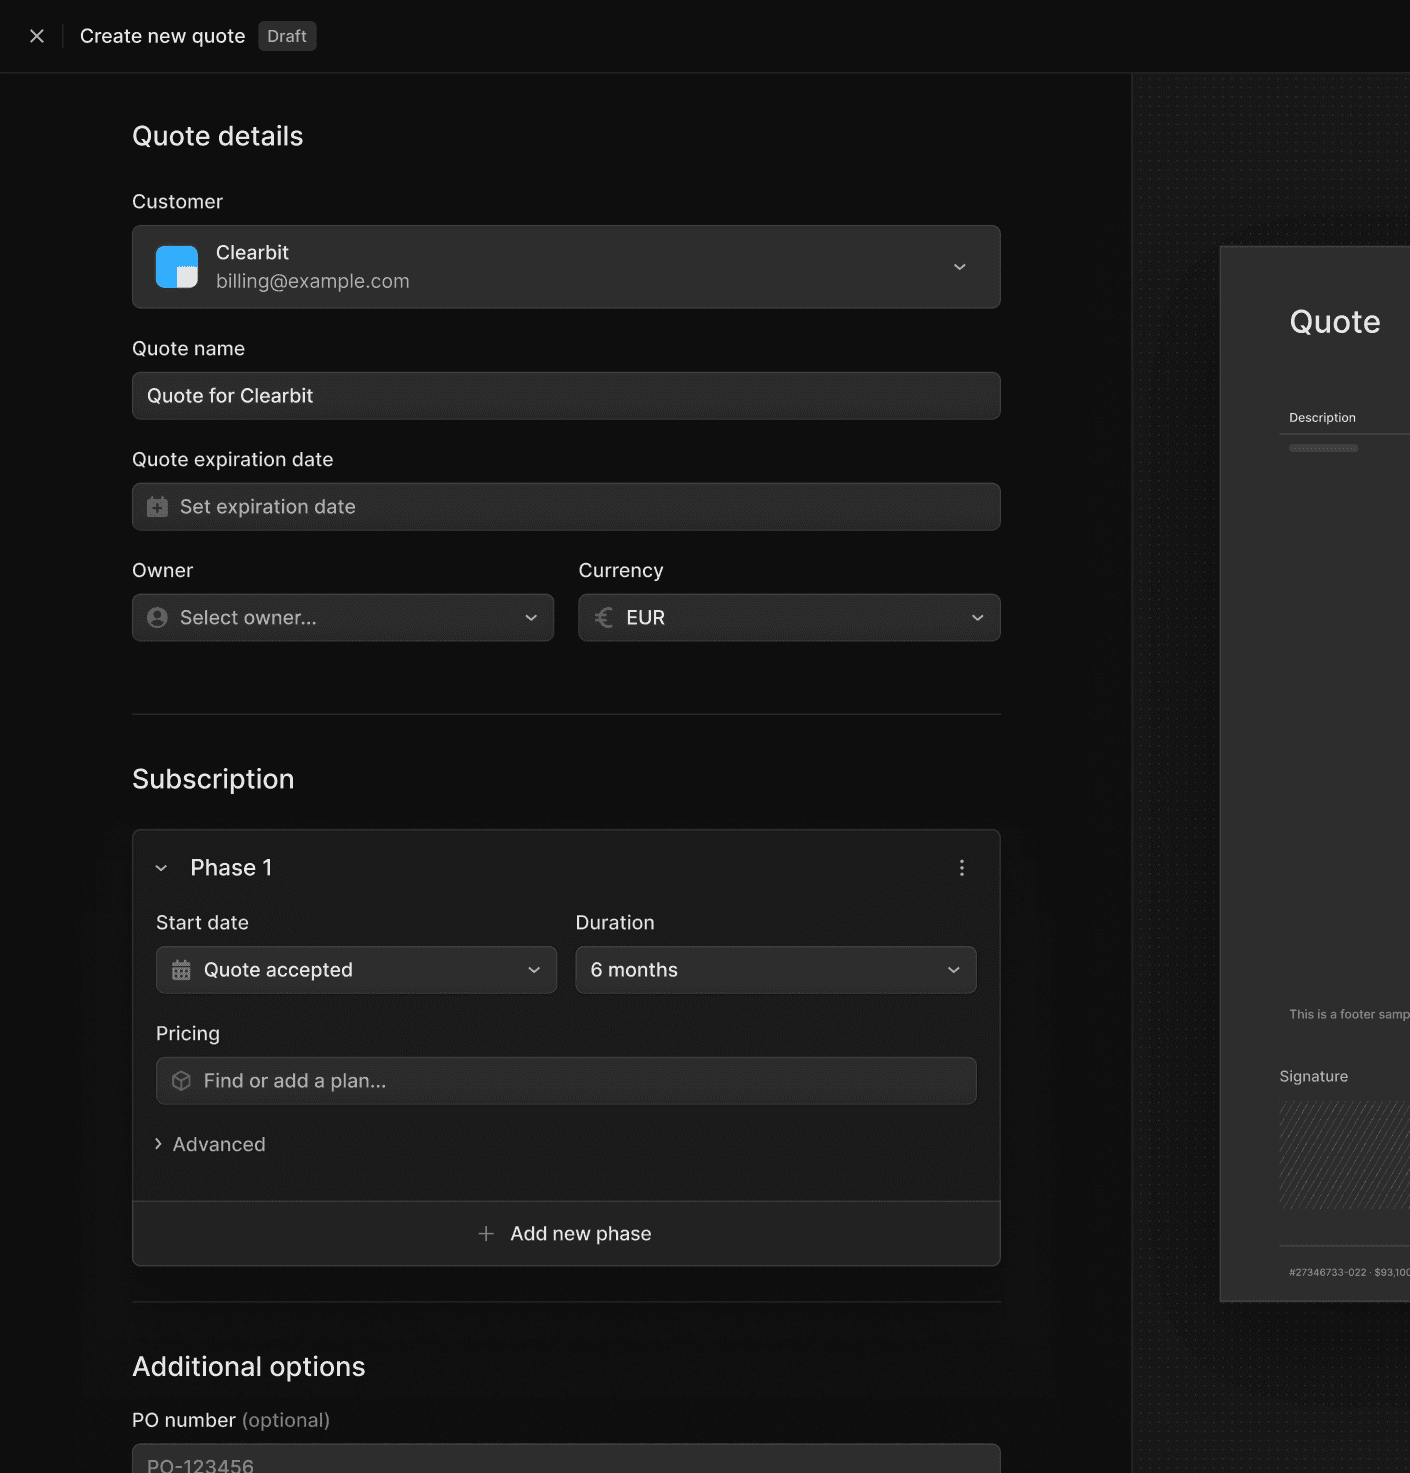1410x1473 pixels.
Task: Click Add new phase label
Action: click(581, 1234)
